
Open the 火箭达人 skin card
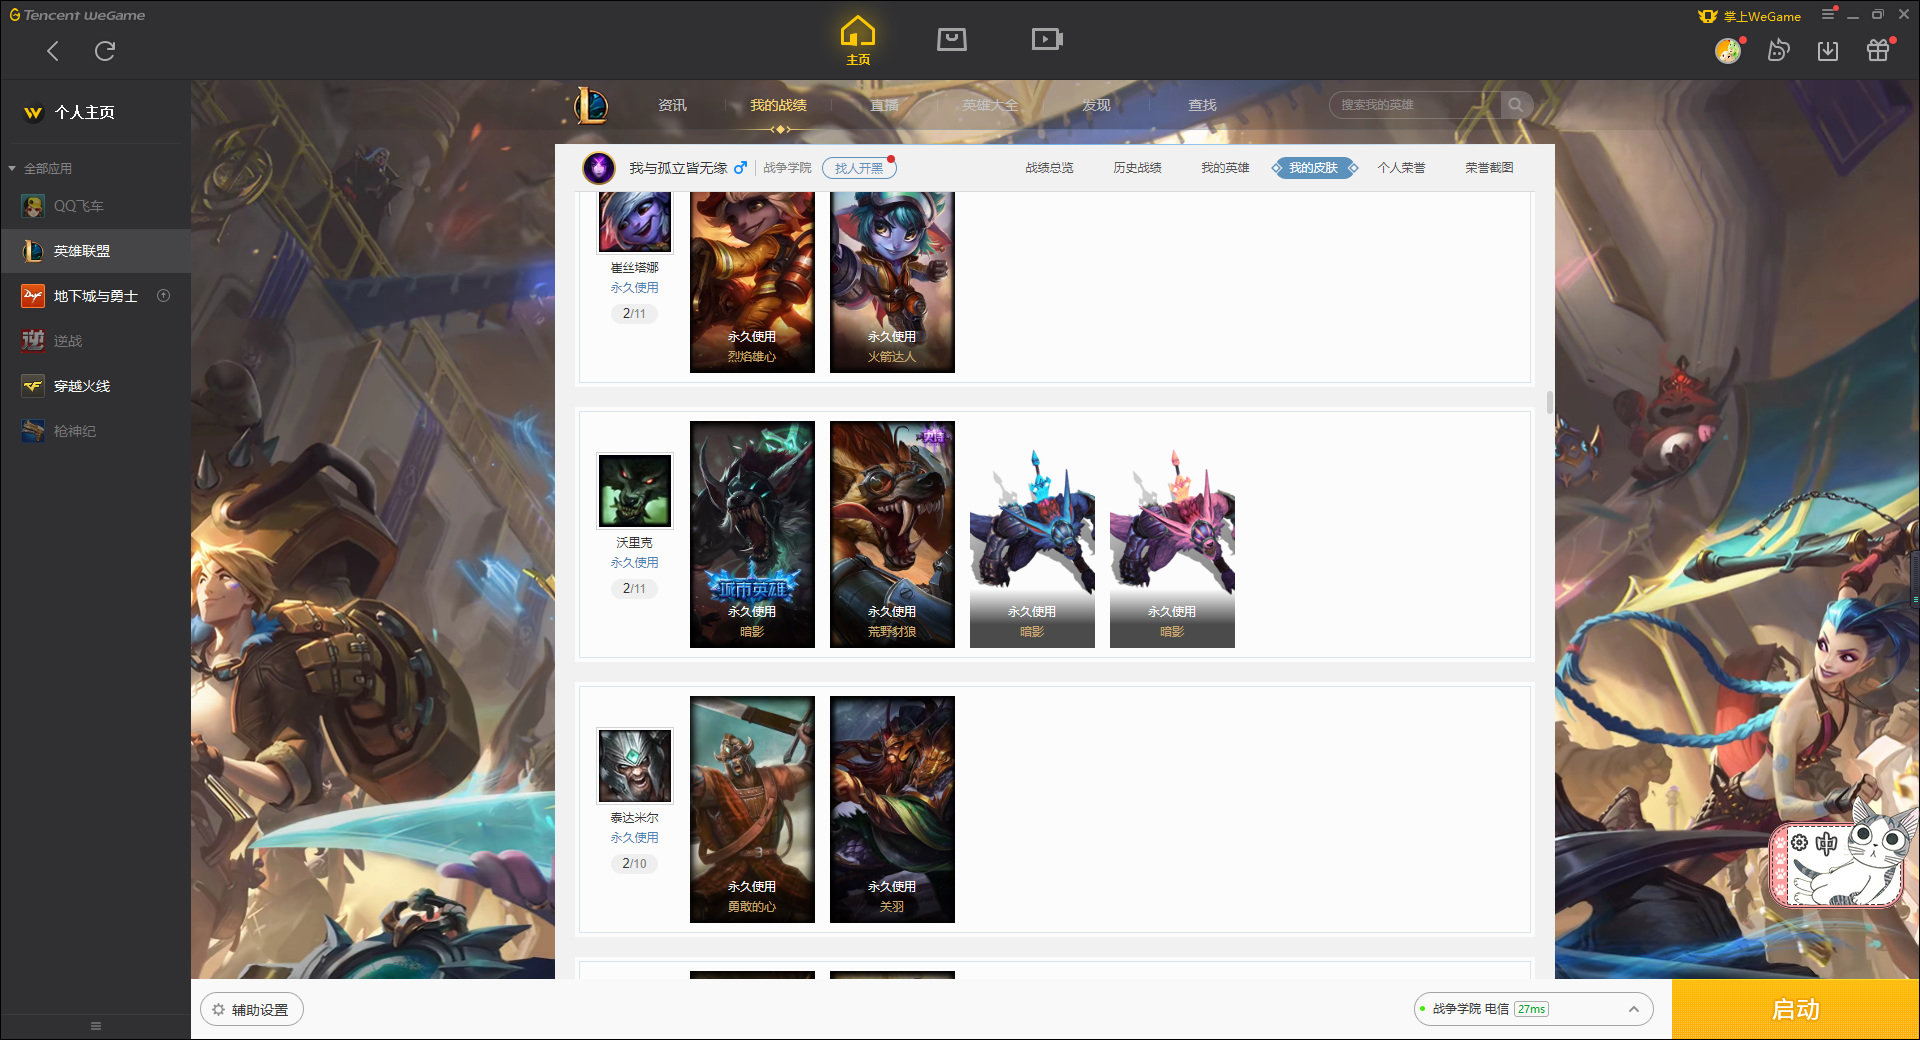[x=892, y=282]
